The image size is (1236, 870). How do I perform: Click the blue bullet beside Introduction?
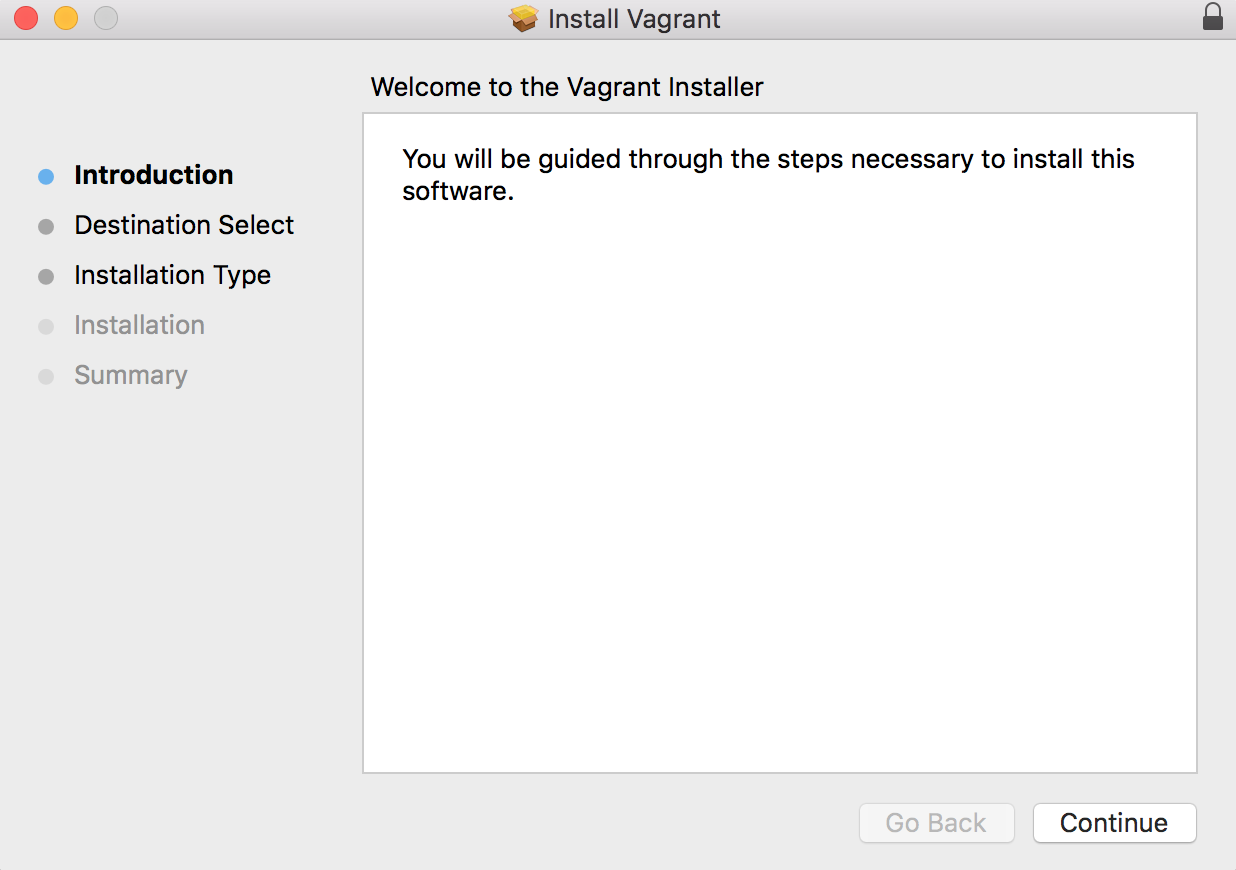tap(46, 177)
